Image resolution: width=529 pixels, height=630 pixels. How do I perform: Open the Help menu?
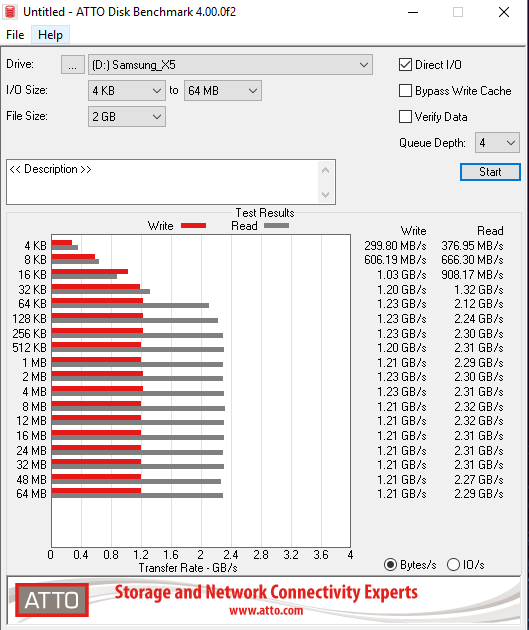[50, 35]
